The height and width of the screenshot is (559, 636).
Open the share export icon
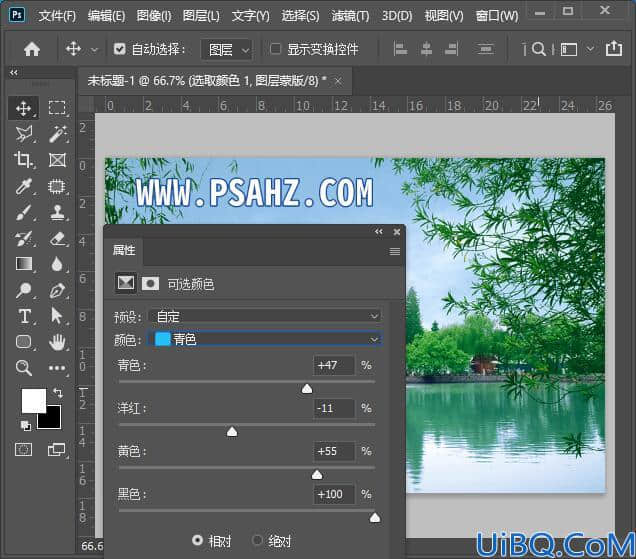click(614, 49)
